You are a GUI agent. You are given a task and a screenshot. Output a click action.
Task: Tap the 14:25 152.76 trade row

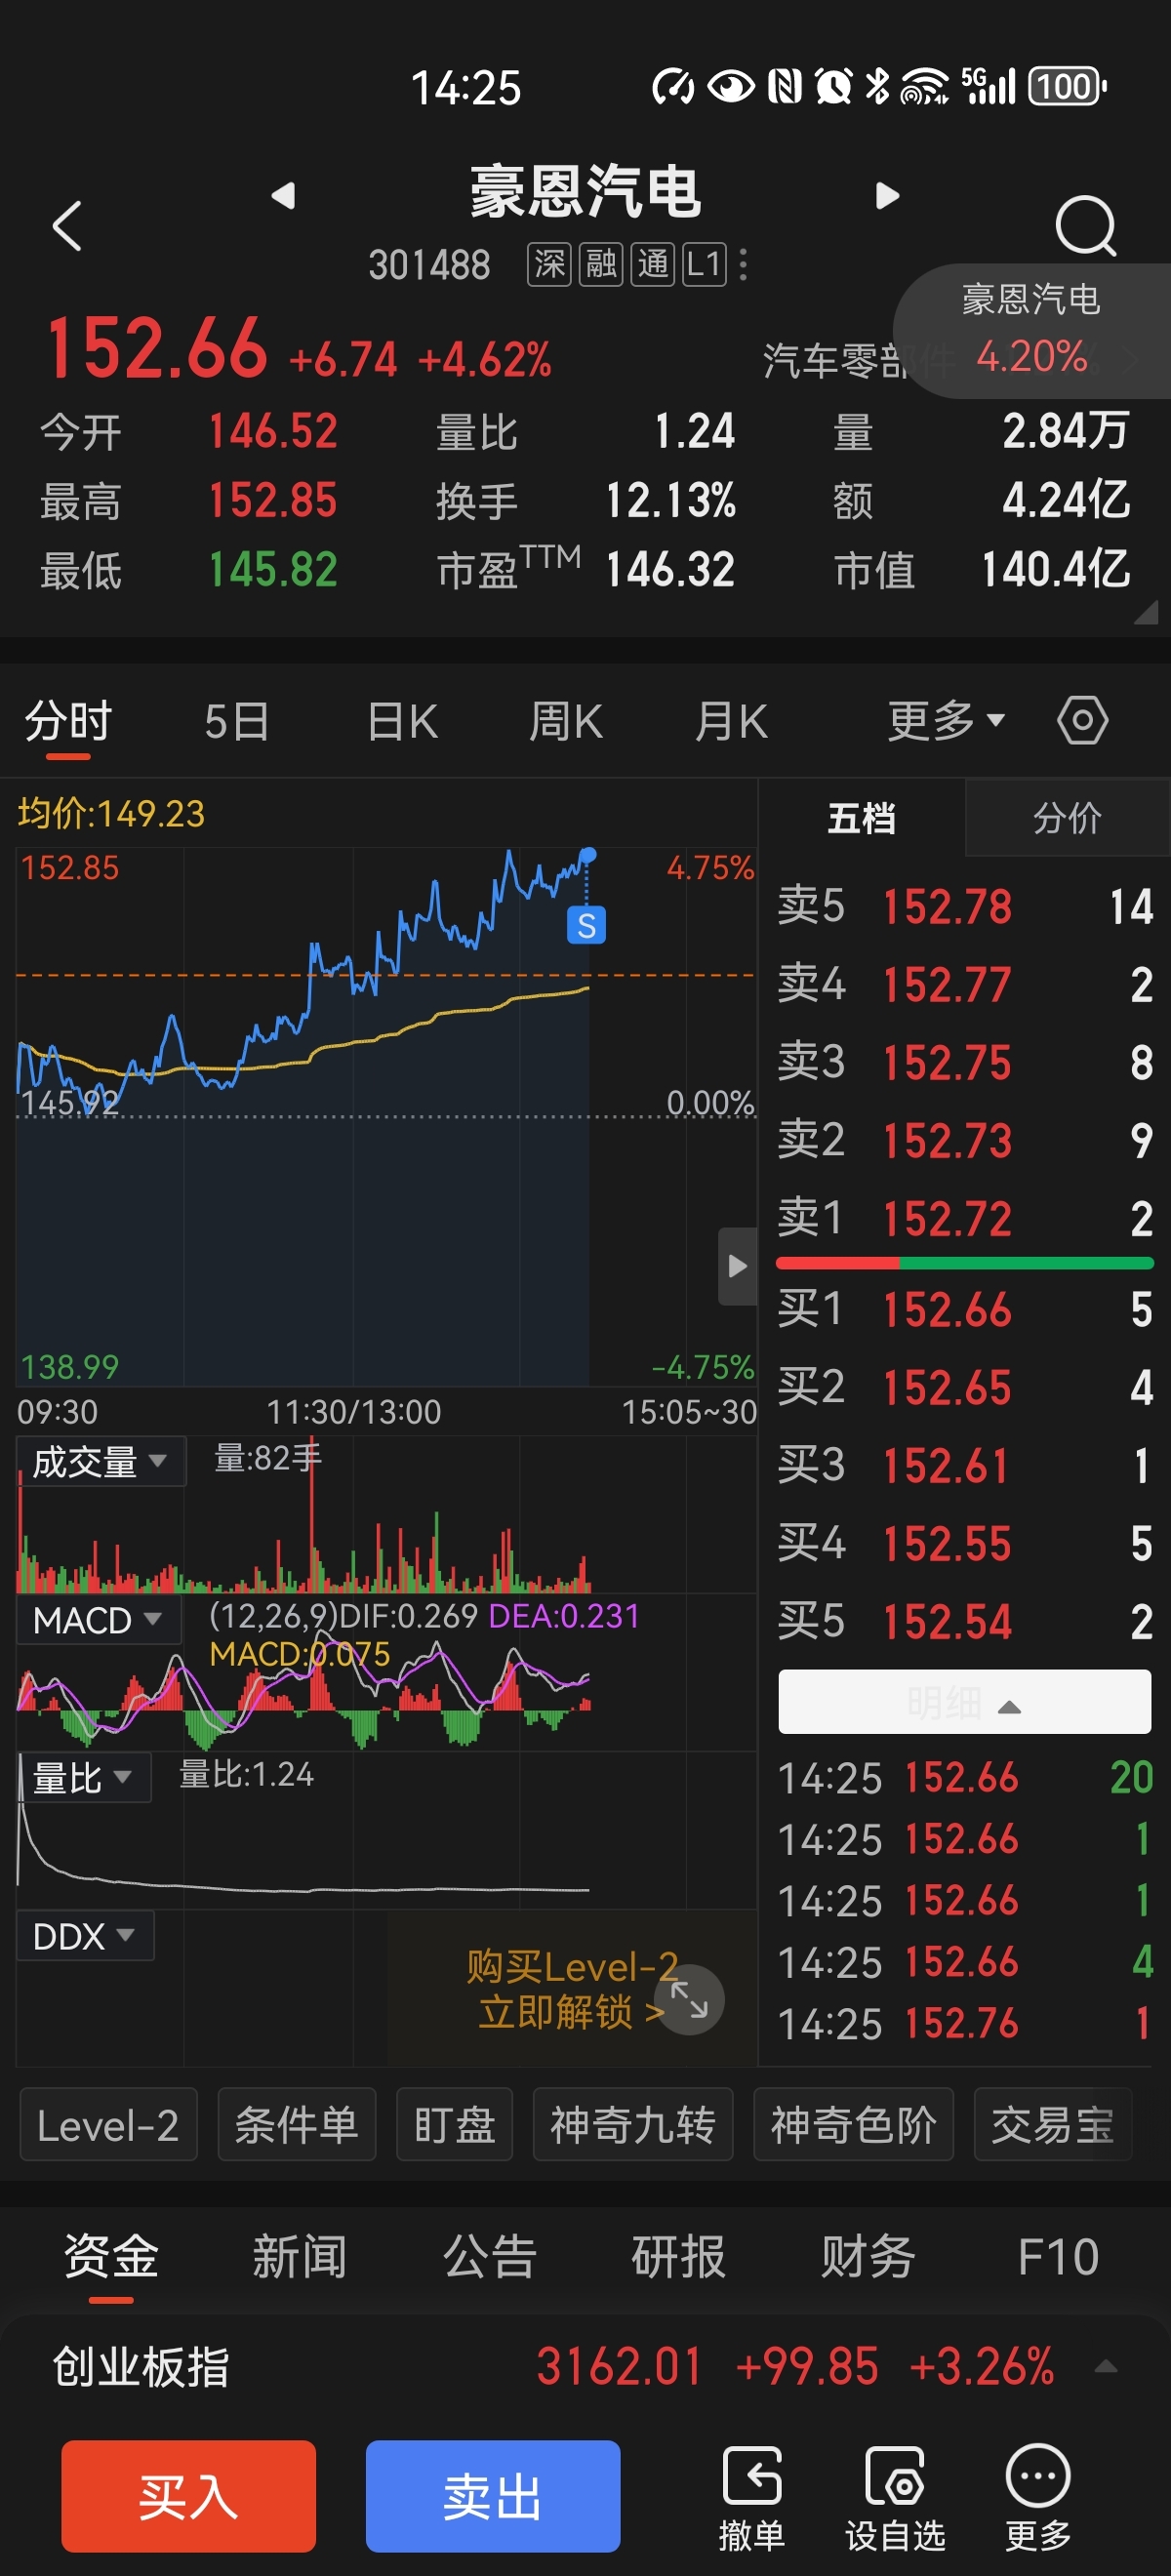(965, 2025)
